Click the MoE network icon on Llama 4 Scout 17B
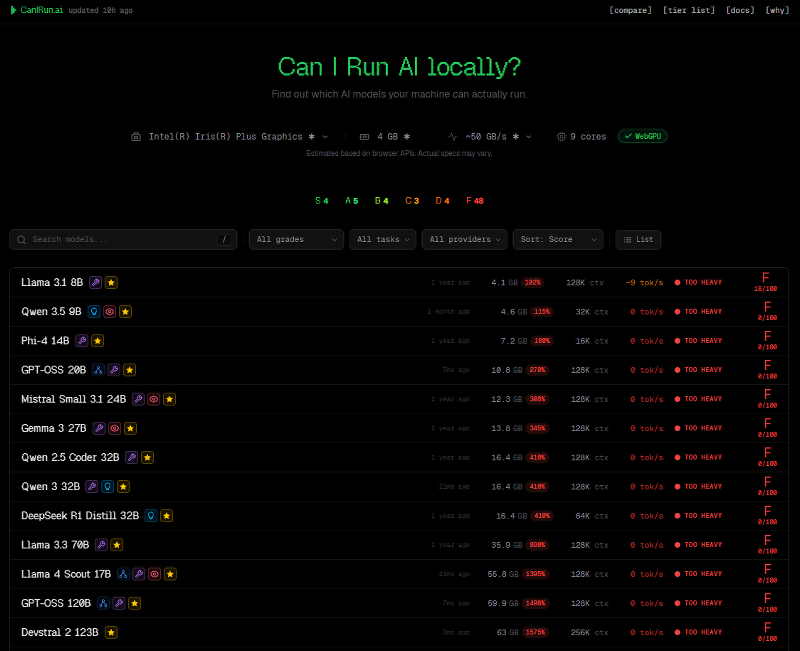The height and width of the screenshot is (651, 800). [x=123, y=574]
